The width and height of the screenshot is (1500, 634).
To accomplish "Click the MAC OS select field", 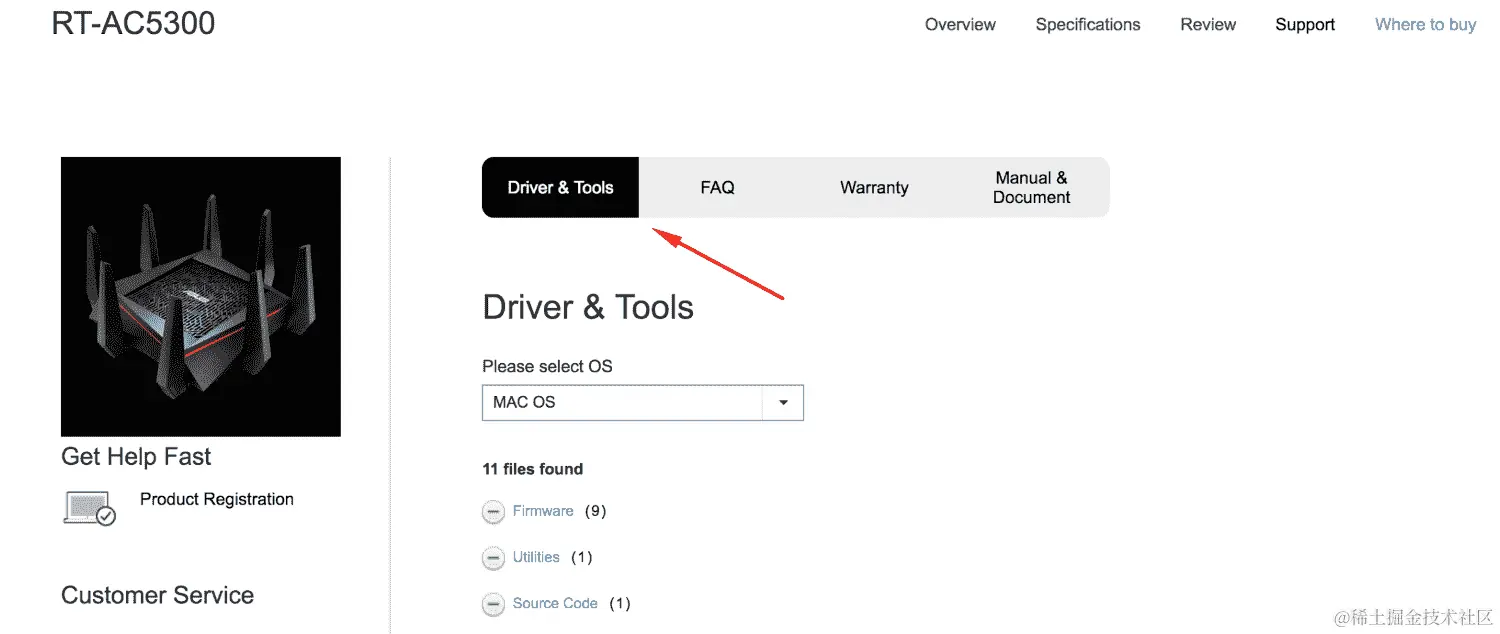I will [643, 403].
